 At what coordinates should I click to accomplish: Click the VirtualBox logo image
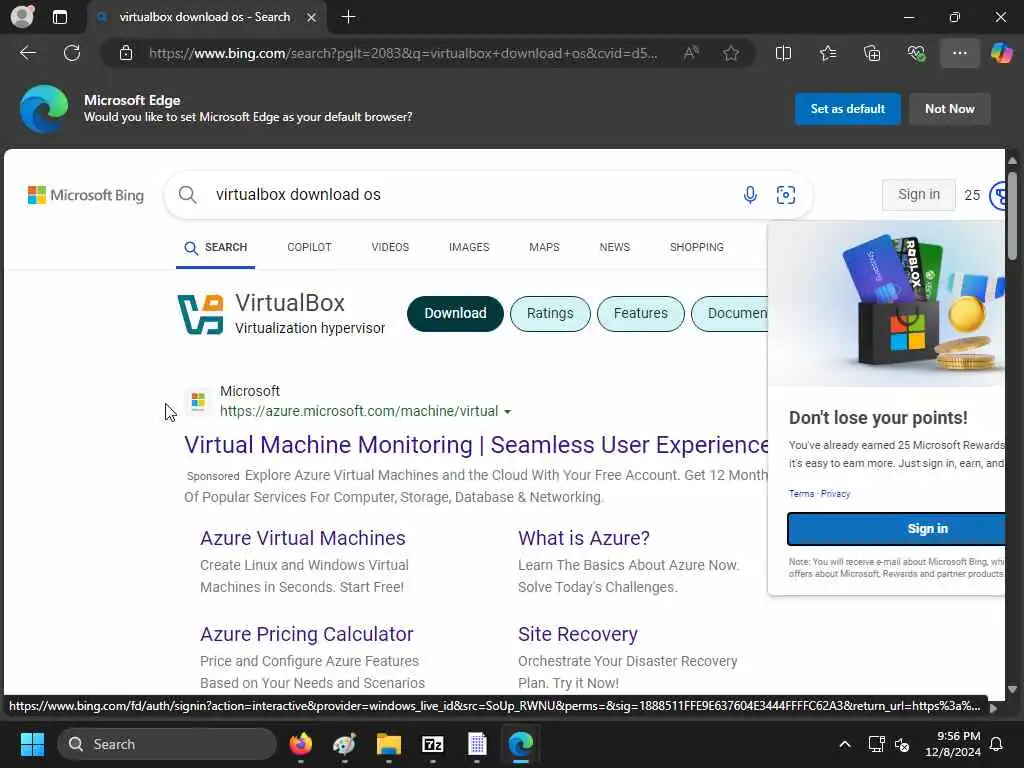pos(200,314)
